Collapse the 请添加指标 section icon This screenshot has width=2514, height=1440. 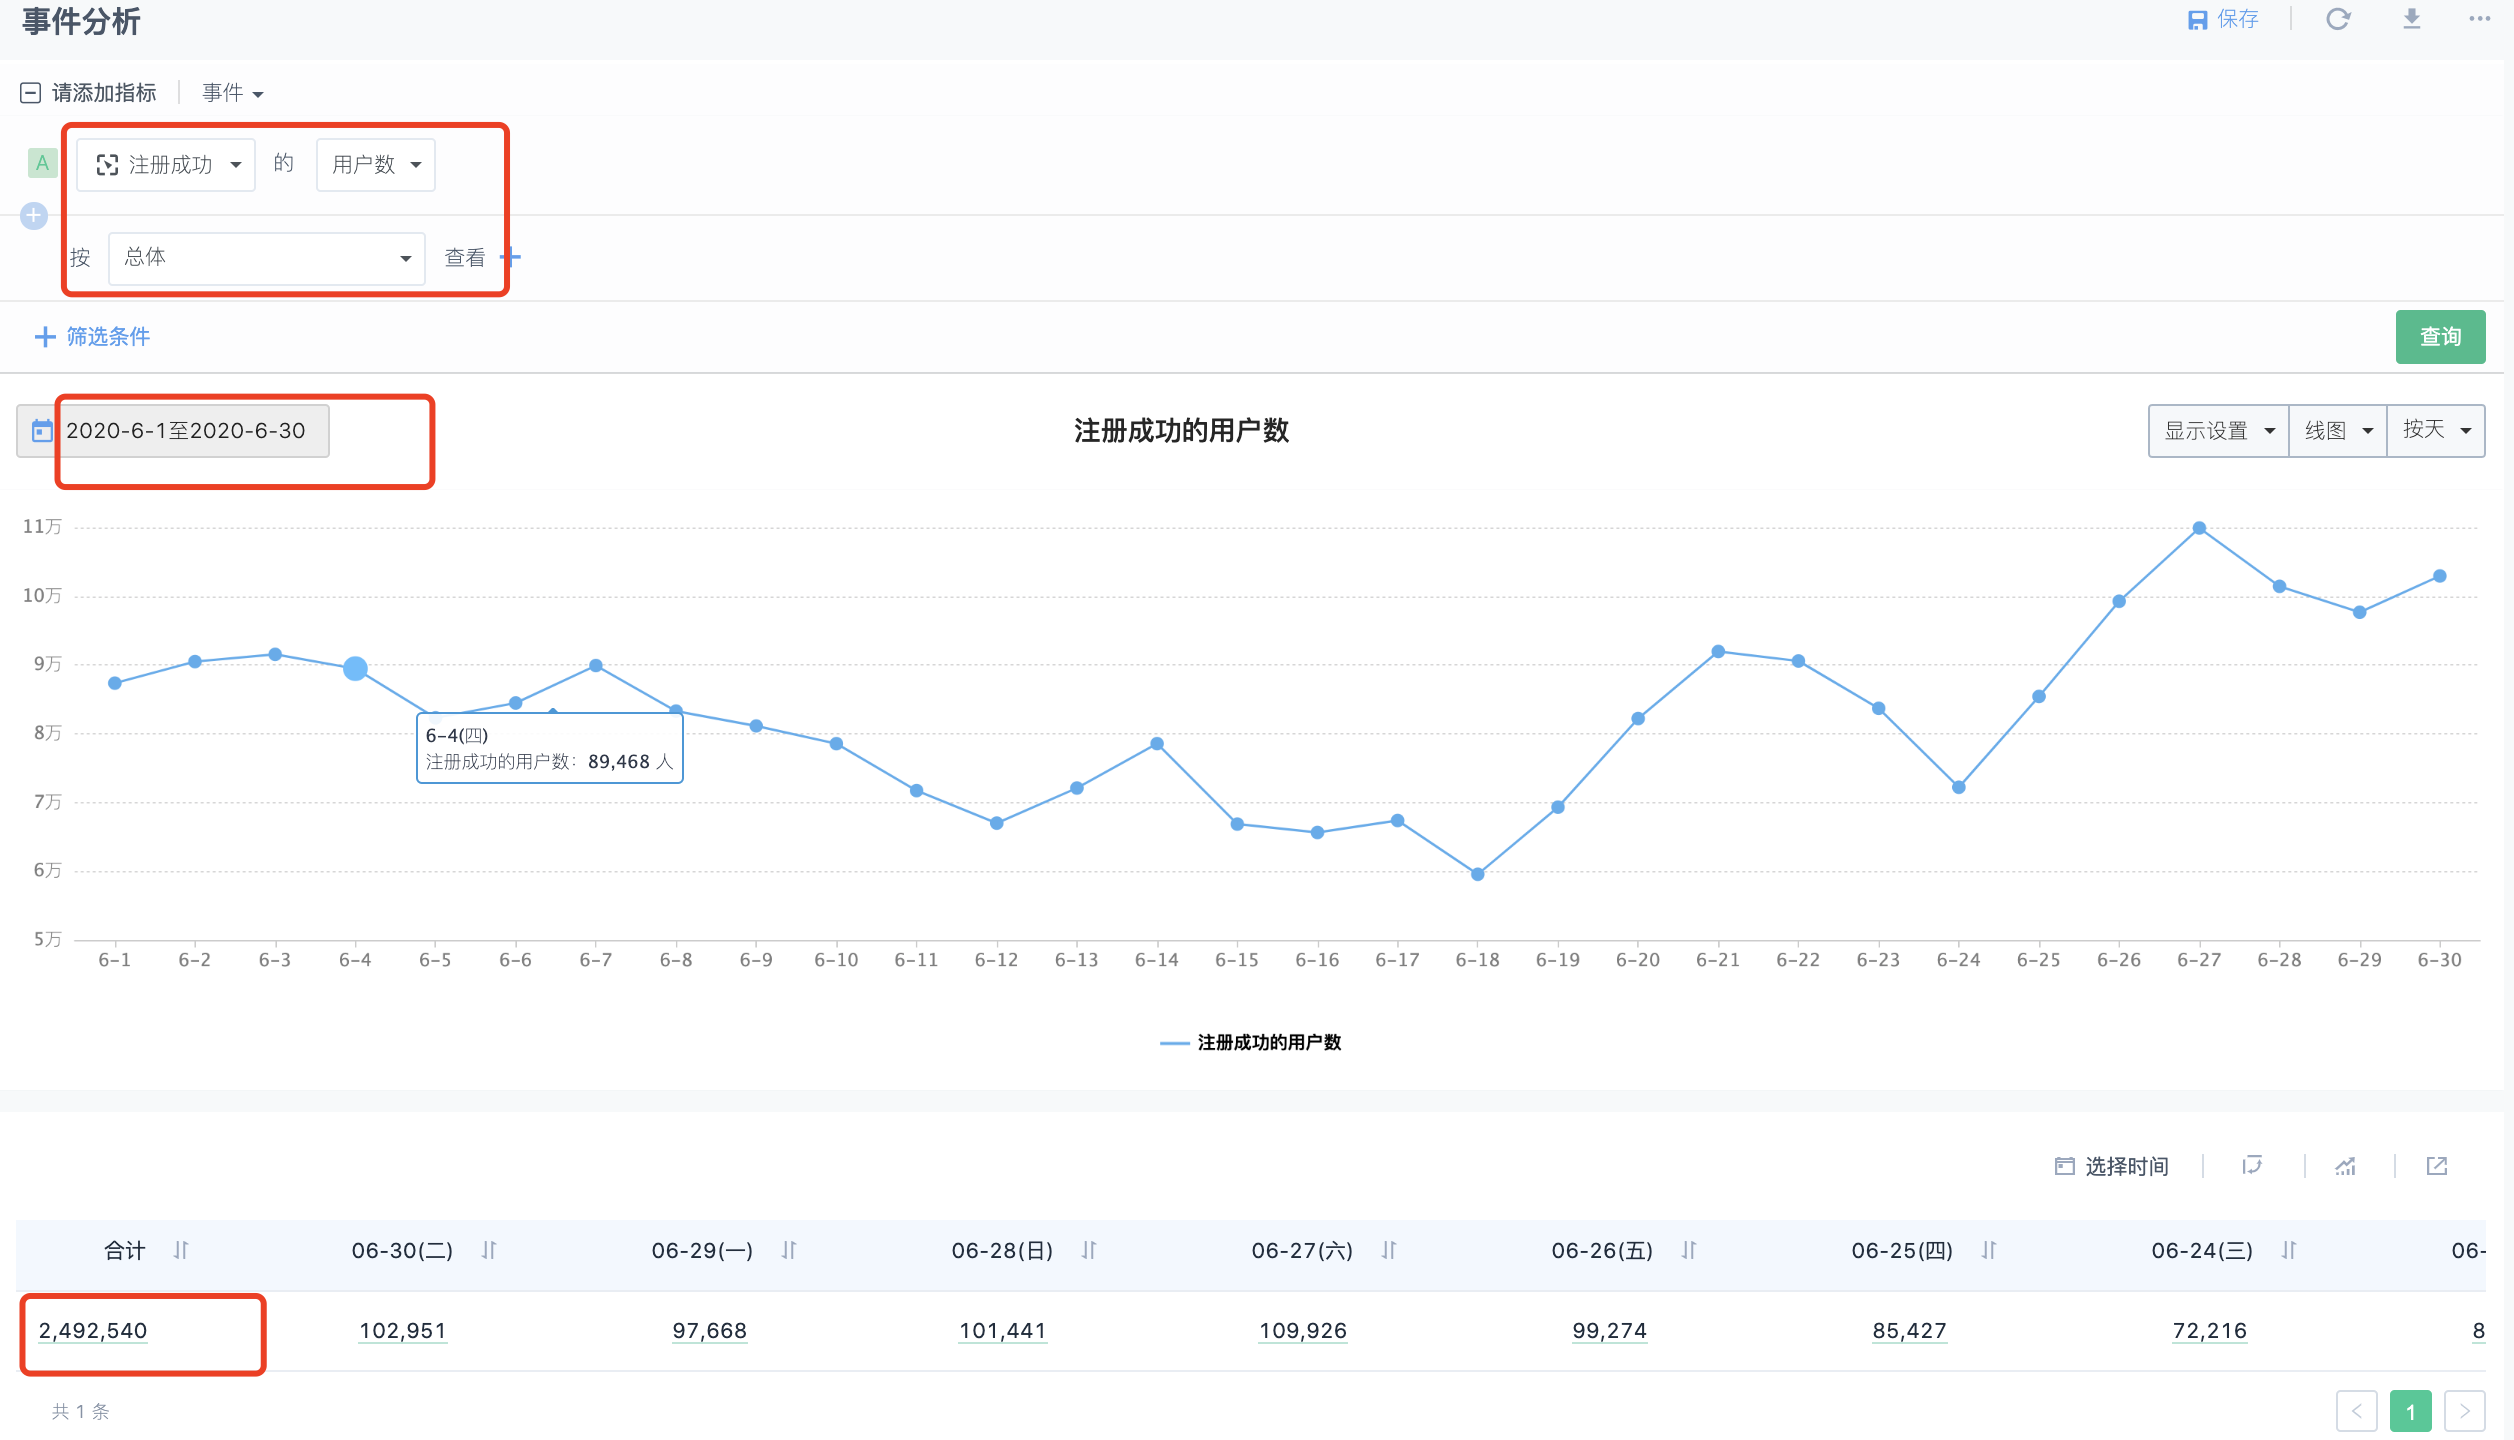click(x=31, y=93)
